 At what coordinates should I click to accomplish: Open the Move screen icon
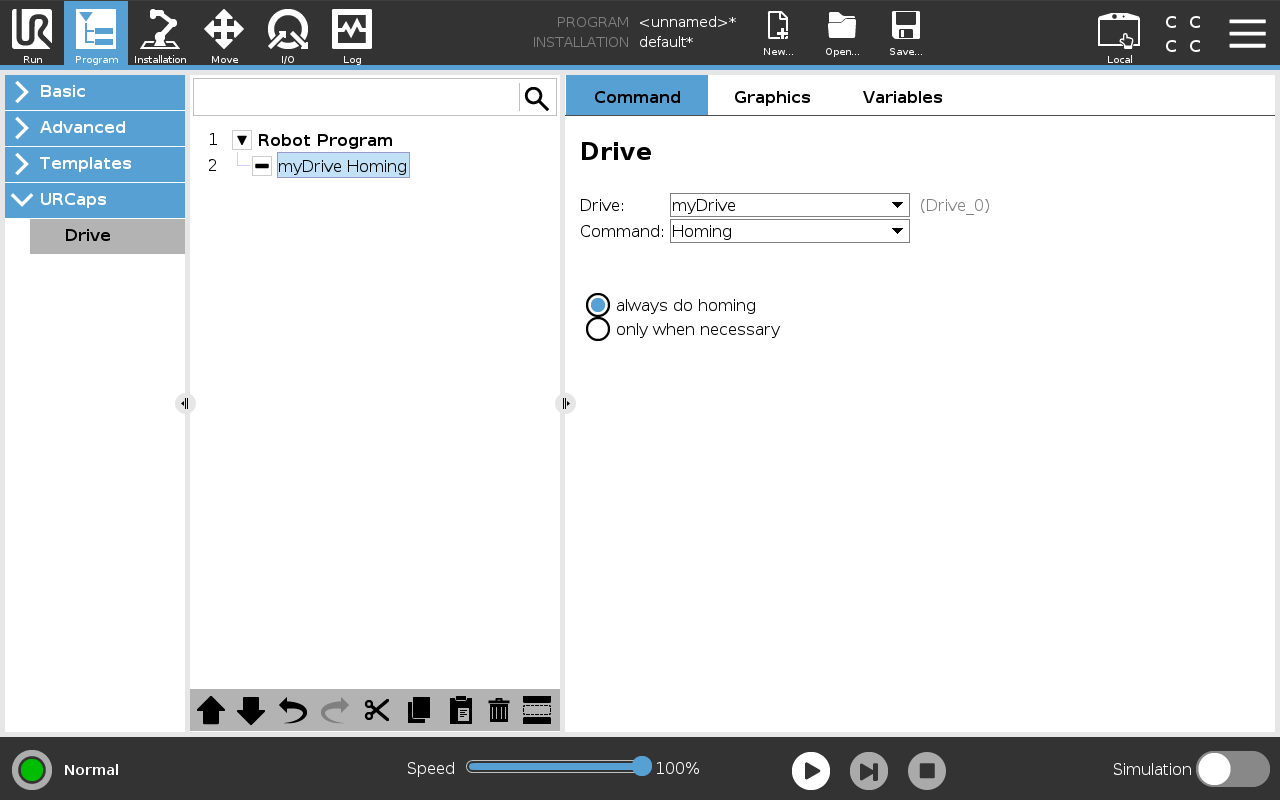tap(224, 34)
